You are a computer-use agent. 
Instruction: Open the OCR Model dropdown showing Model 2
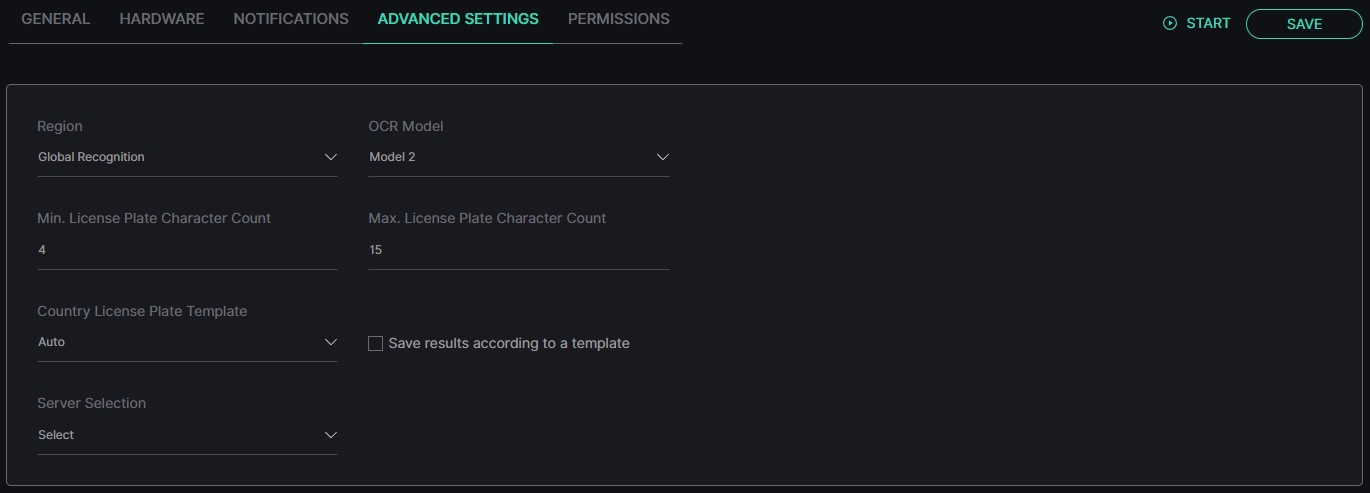pyautogui.click(x=519, y=157)
